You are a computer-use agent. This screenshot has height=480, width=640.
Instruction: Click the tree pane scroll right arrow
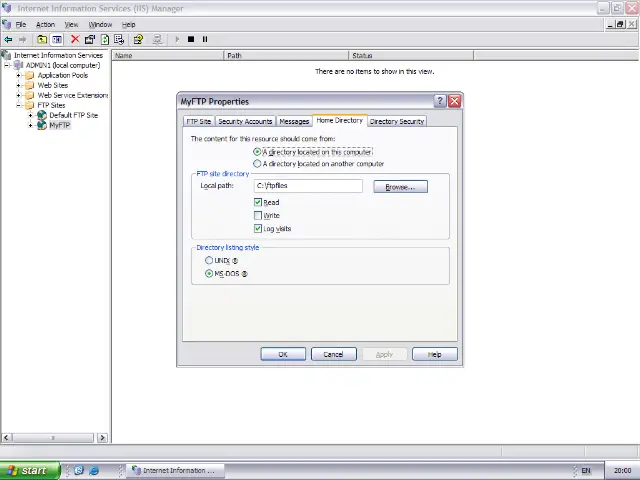[102, 438]
